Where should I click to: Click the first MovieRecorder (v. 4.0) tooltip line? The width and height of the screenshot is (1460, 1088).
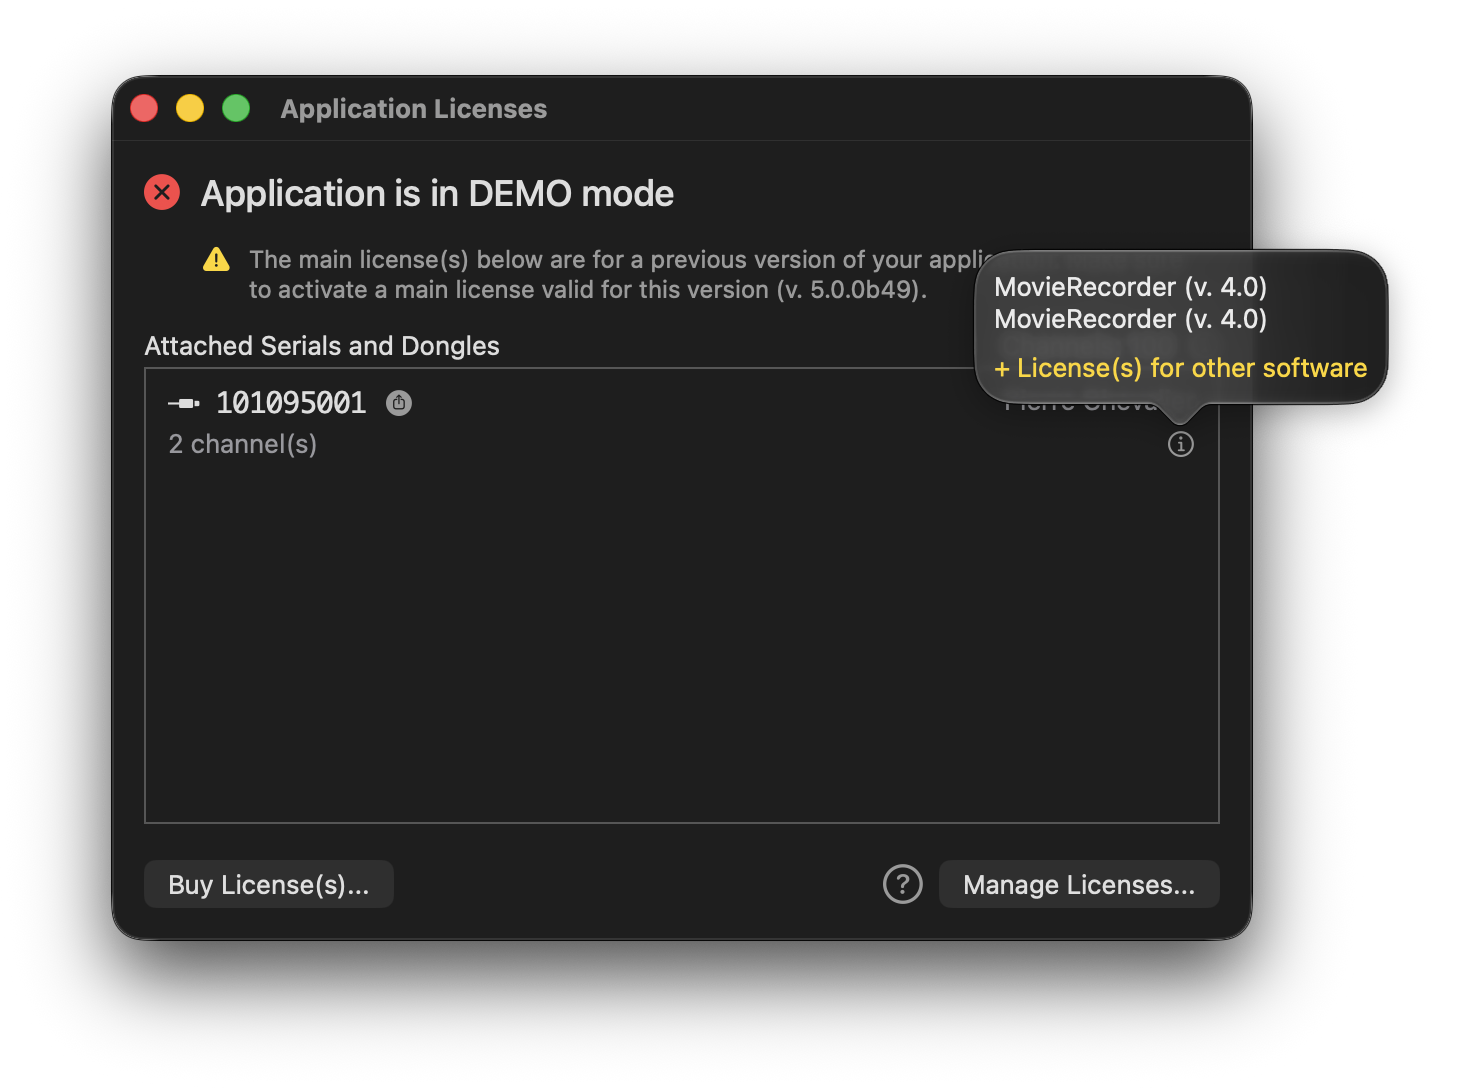1130,287
